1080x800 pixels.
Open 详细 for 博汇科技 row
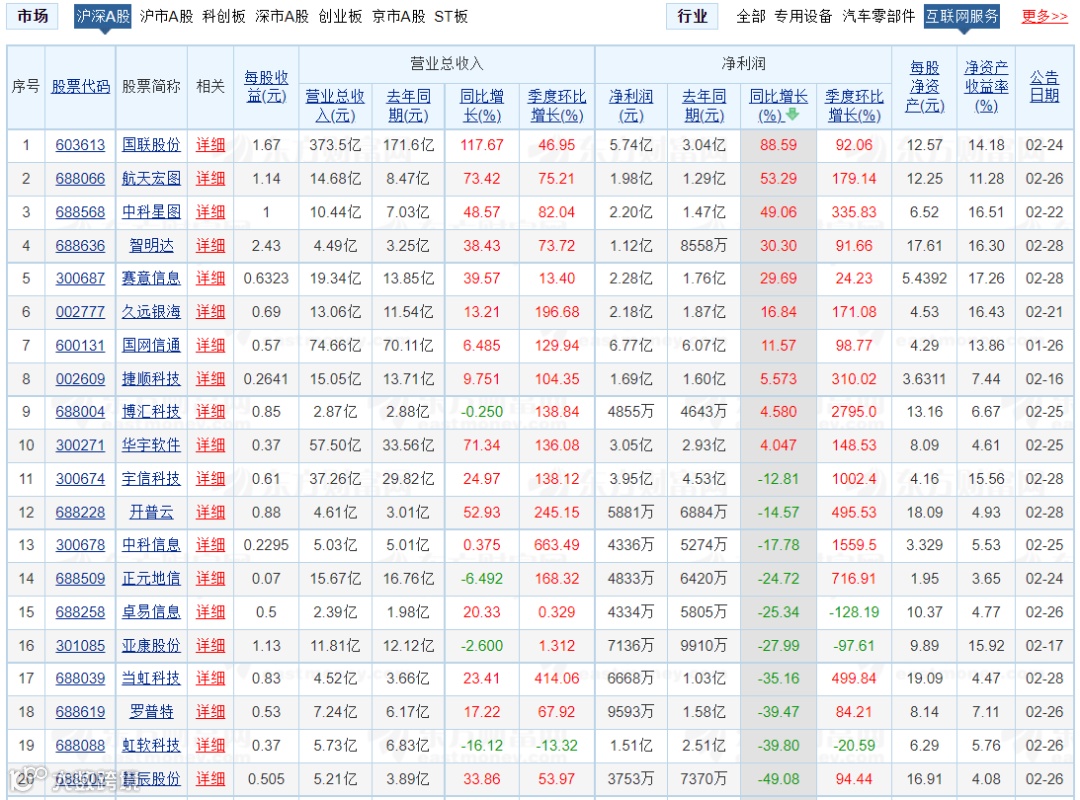coord(210,411)
